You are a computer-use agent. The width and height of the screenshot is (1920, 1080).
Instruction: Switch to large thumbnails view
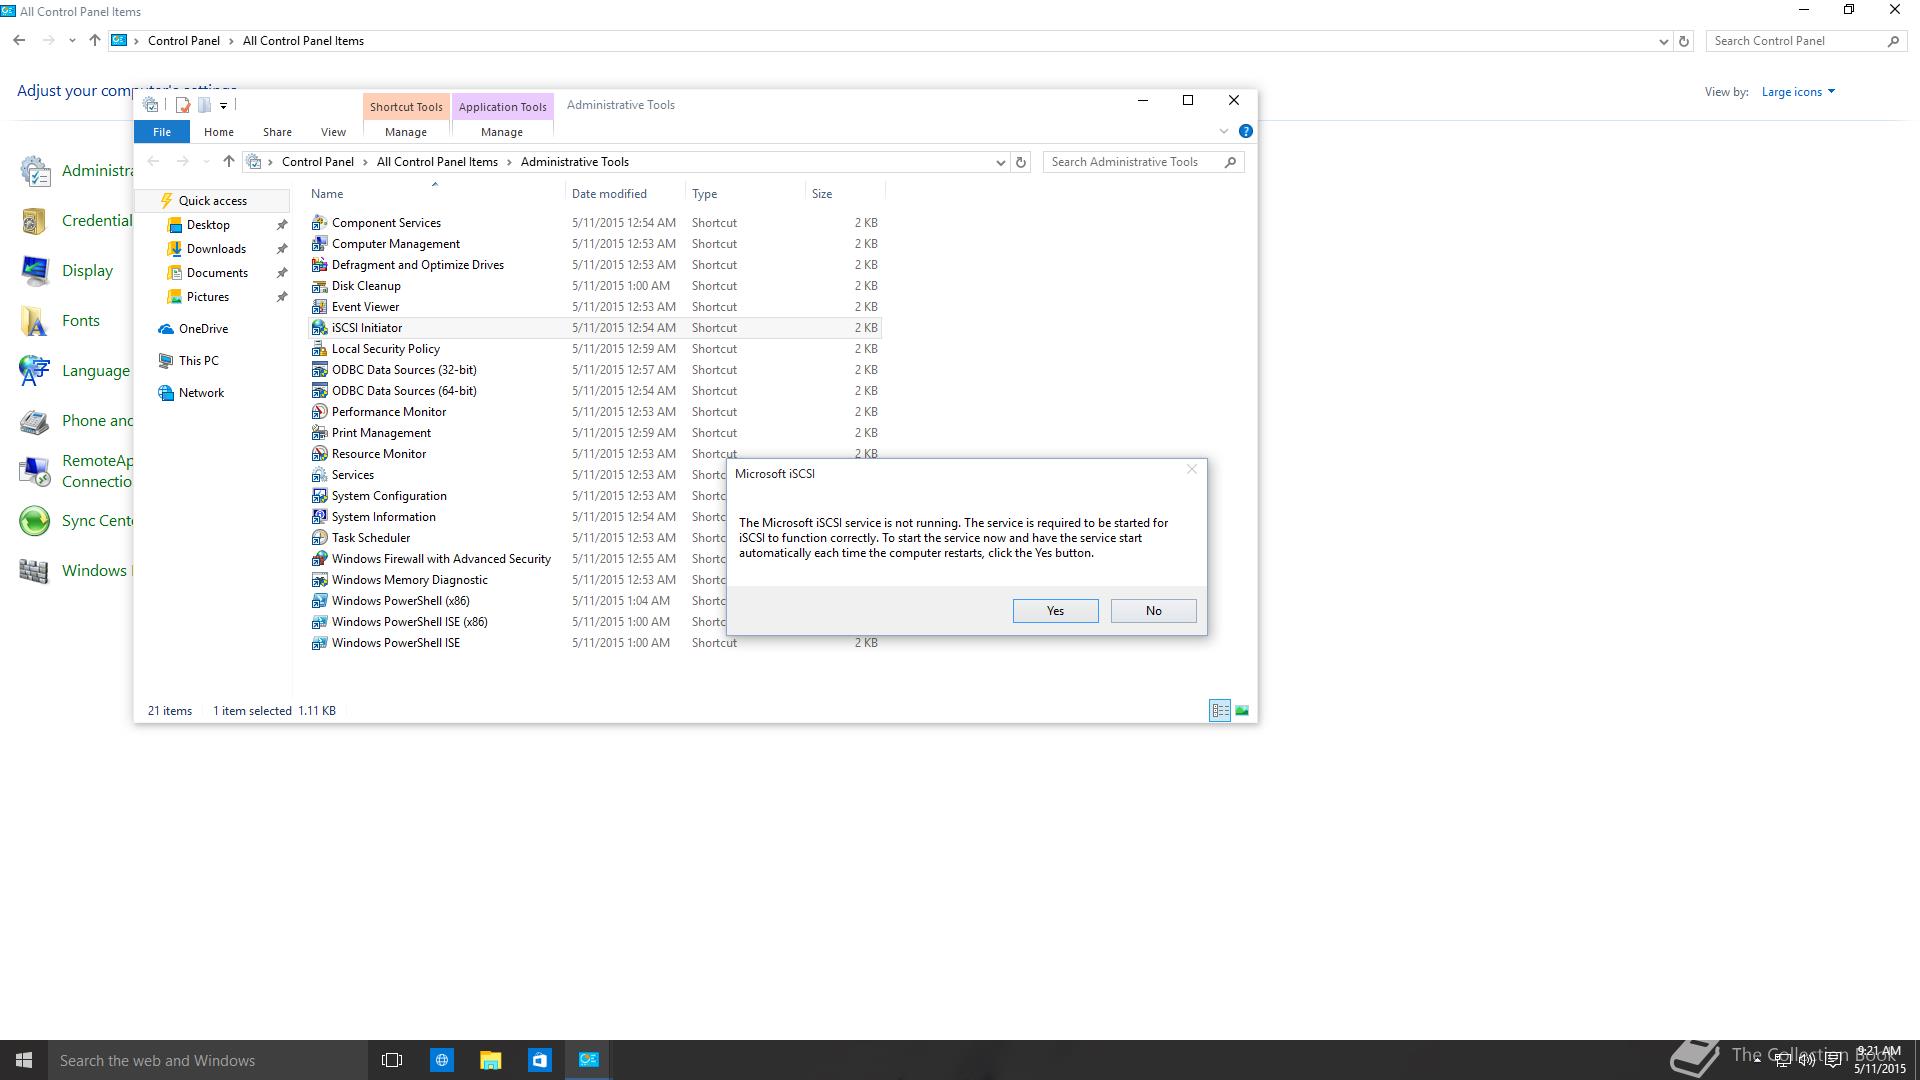point(1242,711)
